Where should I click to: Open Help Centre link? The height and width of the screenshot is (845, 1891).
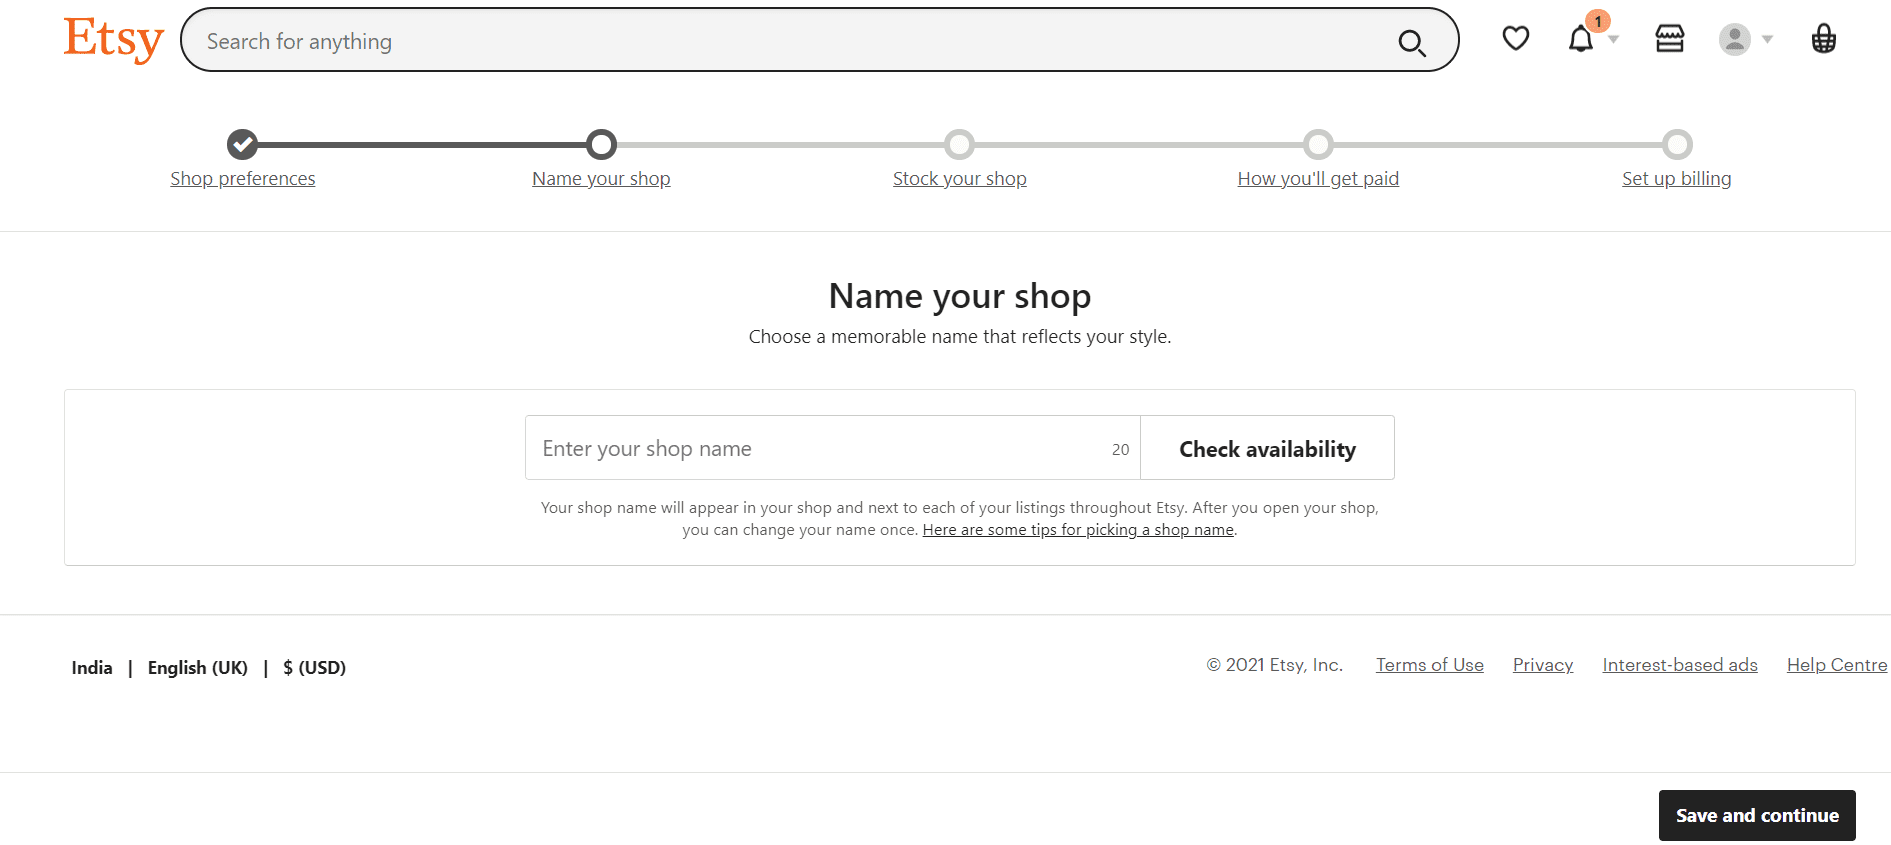tap(1837, 665)
